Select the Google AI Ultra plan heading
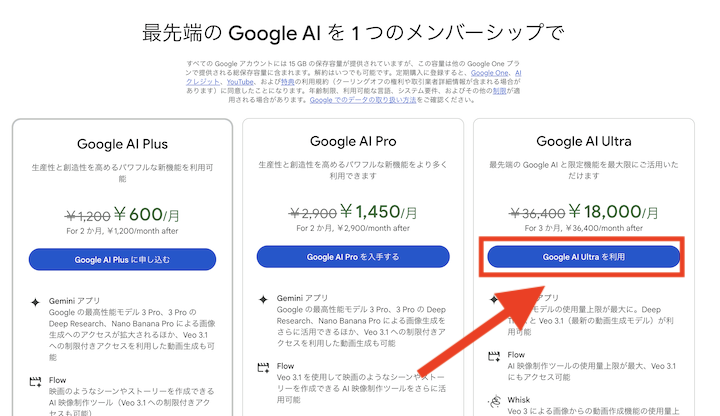Image resolution: width=720 pixels, height=416 pixels. 584,141
